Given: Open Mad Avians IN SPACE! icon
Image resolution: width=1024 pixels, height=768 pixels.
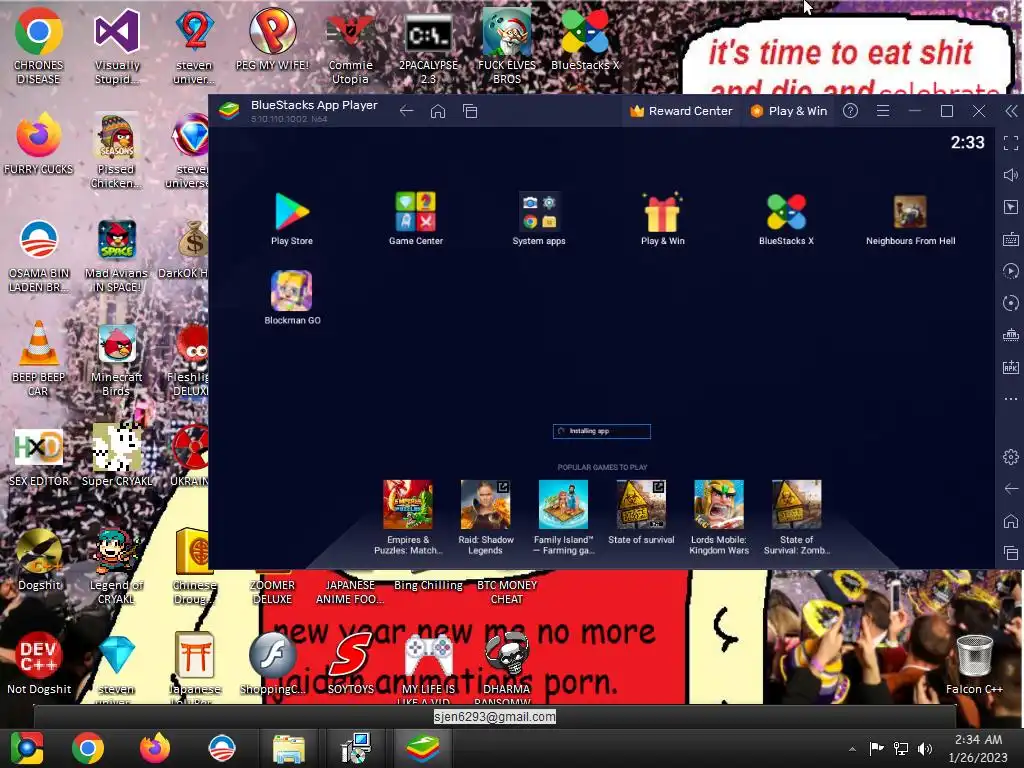Looking at the screenshot, I should (x=117, y=255).
